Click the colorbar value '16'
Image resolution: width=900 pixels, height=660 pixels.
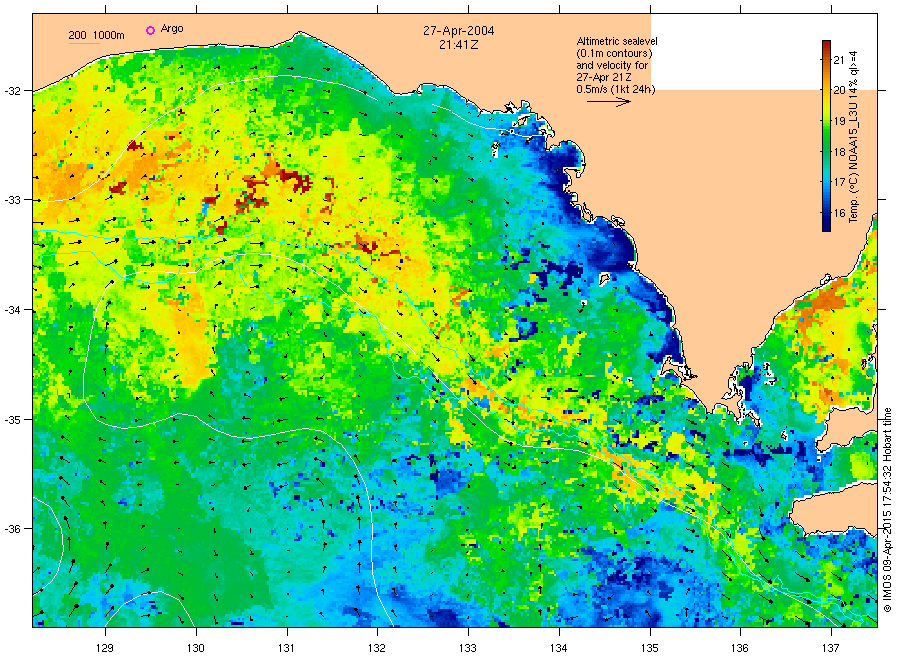click(839, 213)
